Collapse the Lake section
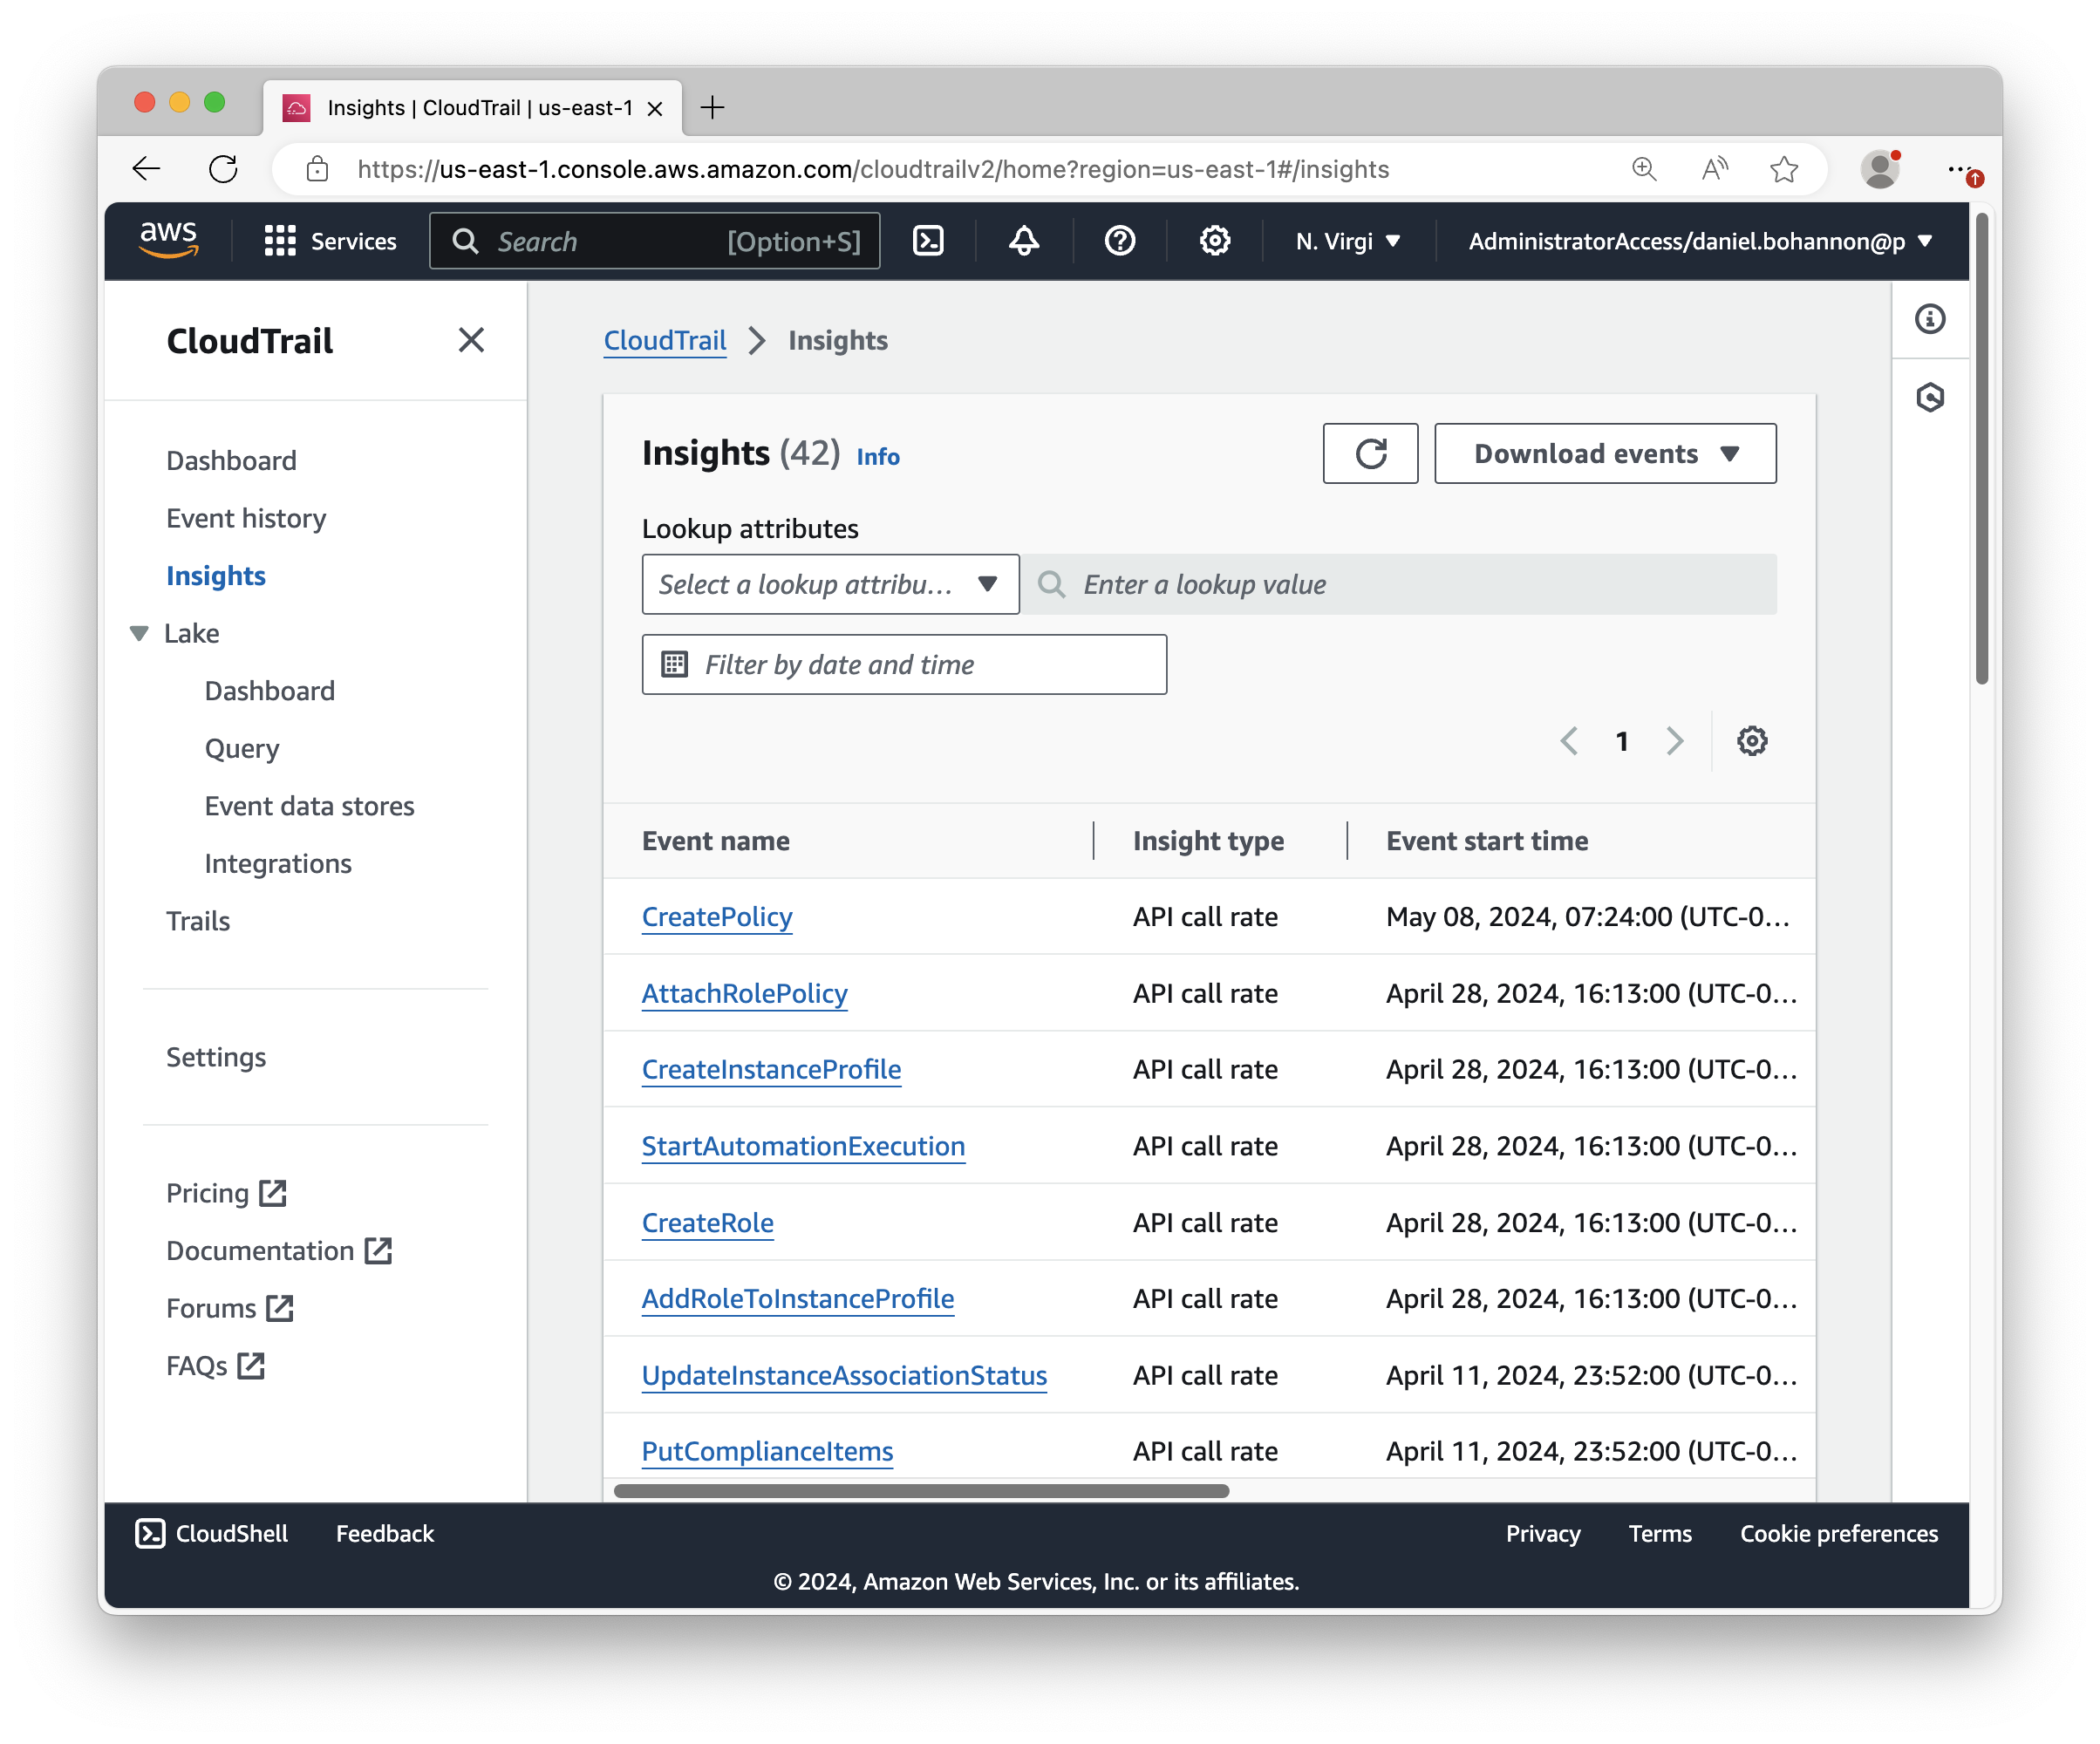The image size is (2100, 1744). point(138,633)
